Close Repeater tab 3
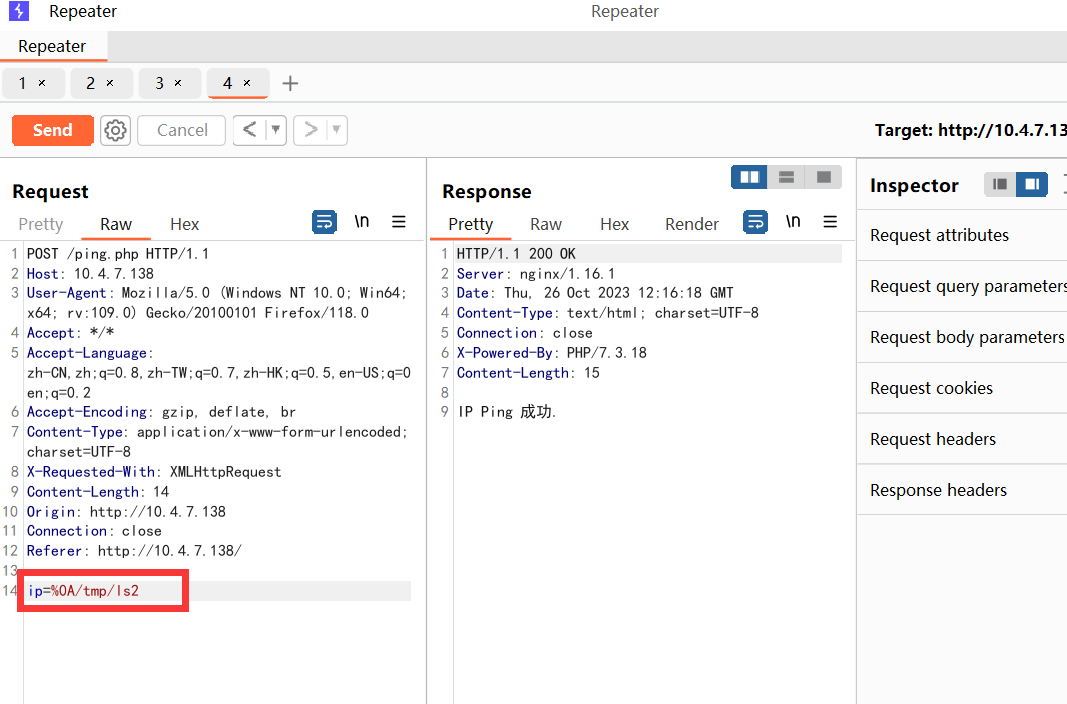Image resolution: width=1067 pixels, height=704 pixels. [178, 83]
